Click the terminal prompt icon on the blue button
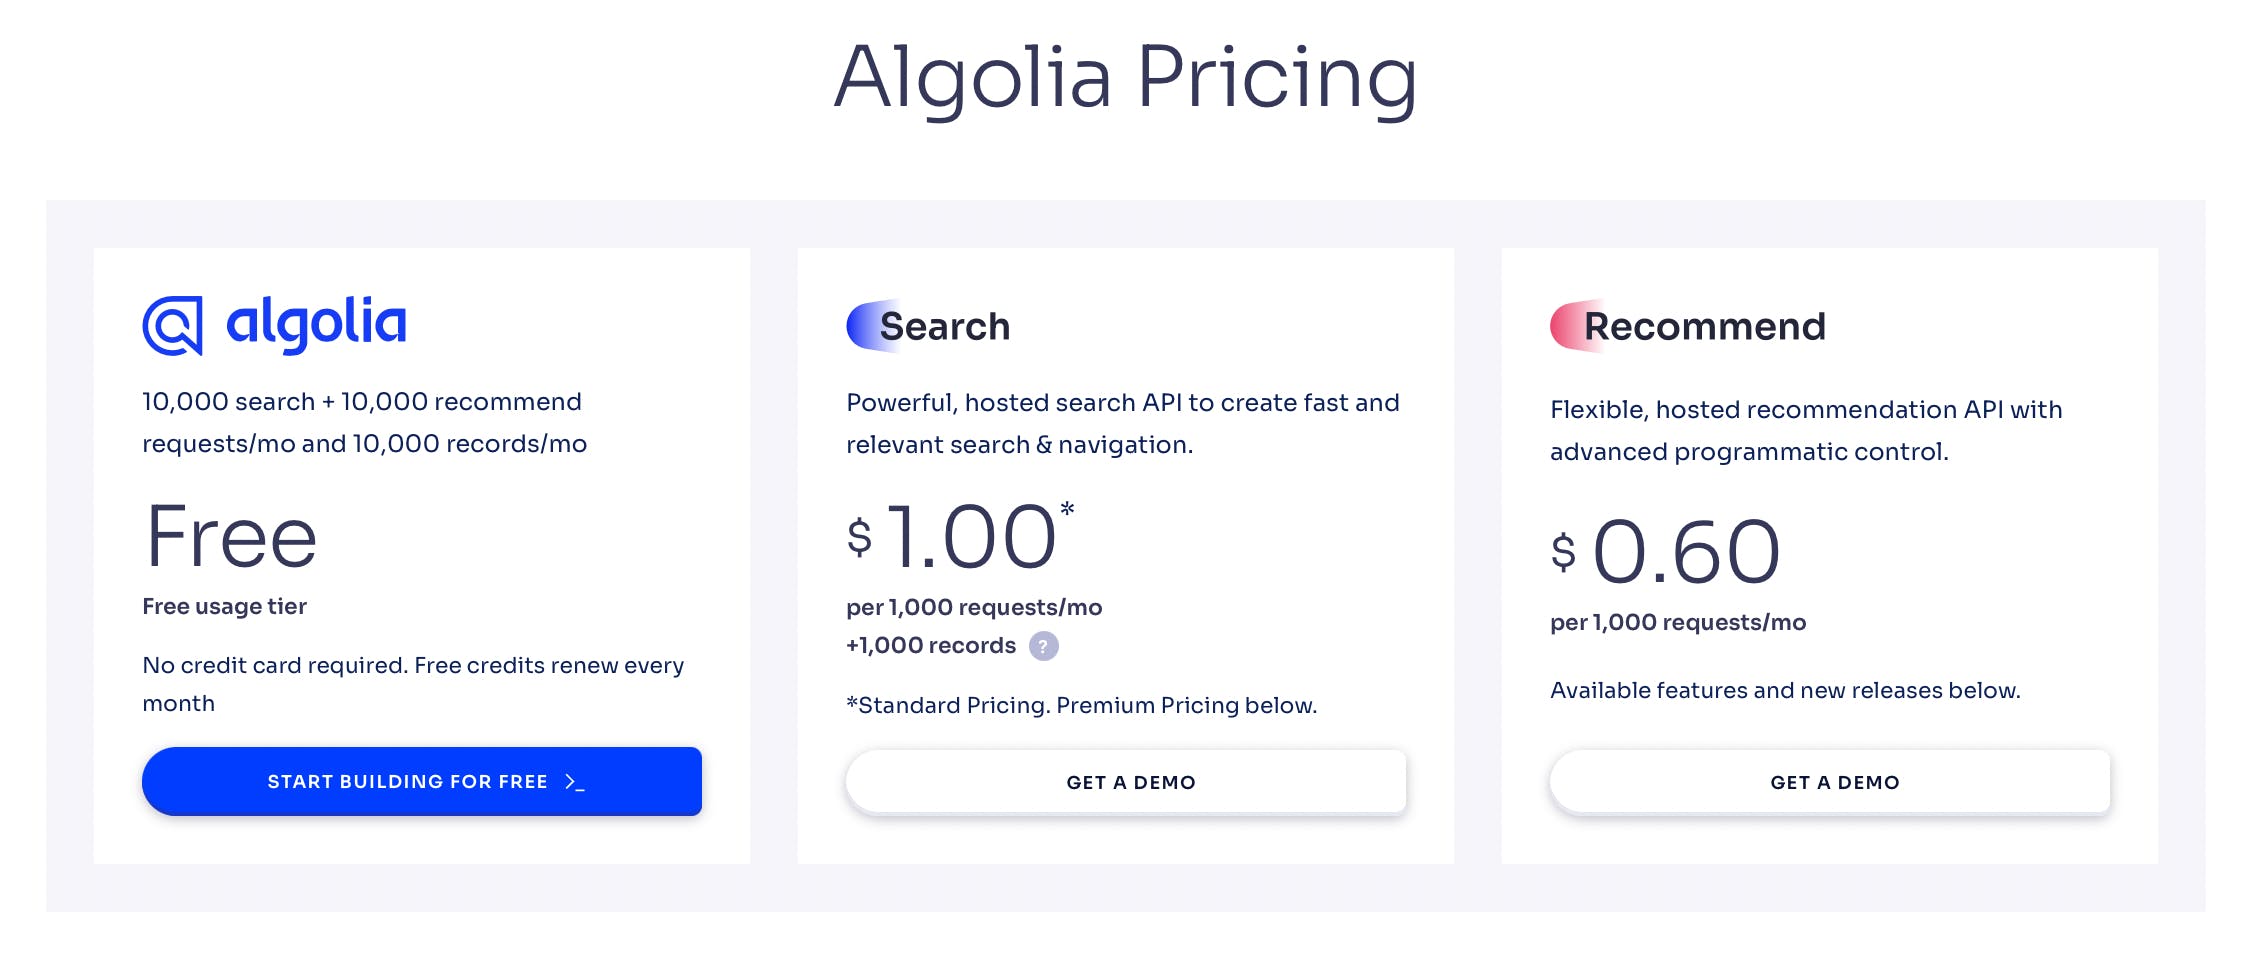 [574, 782]
